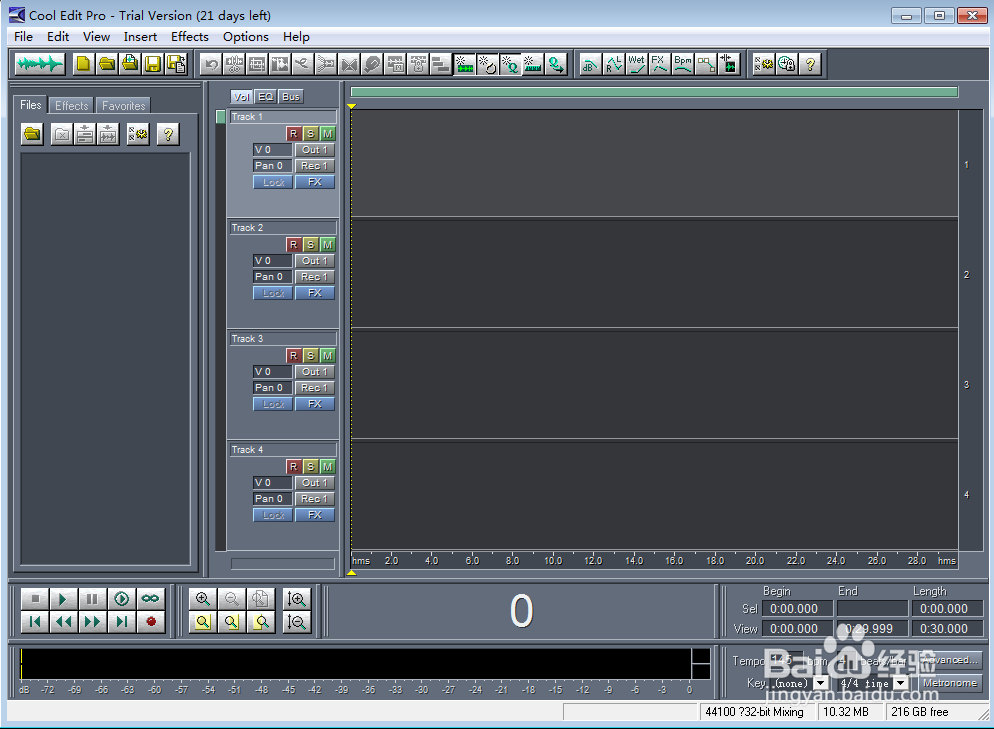This screenshot has height=729, width=994.
Task: Open Track 1 record device Rec 1
Action: tap(315, 166)
